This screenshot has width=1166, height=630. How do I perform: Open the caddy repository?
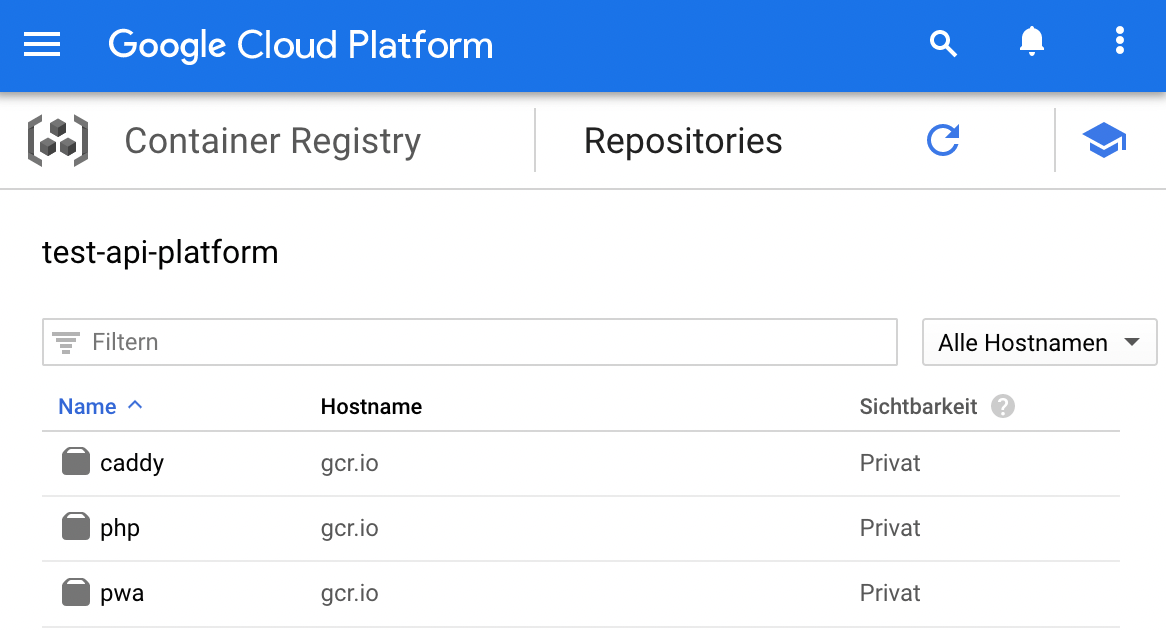pyautogui.click(x=132, y=463)
